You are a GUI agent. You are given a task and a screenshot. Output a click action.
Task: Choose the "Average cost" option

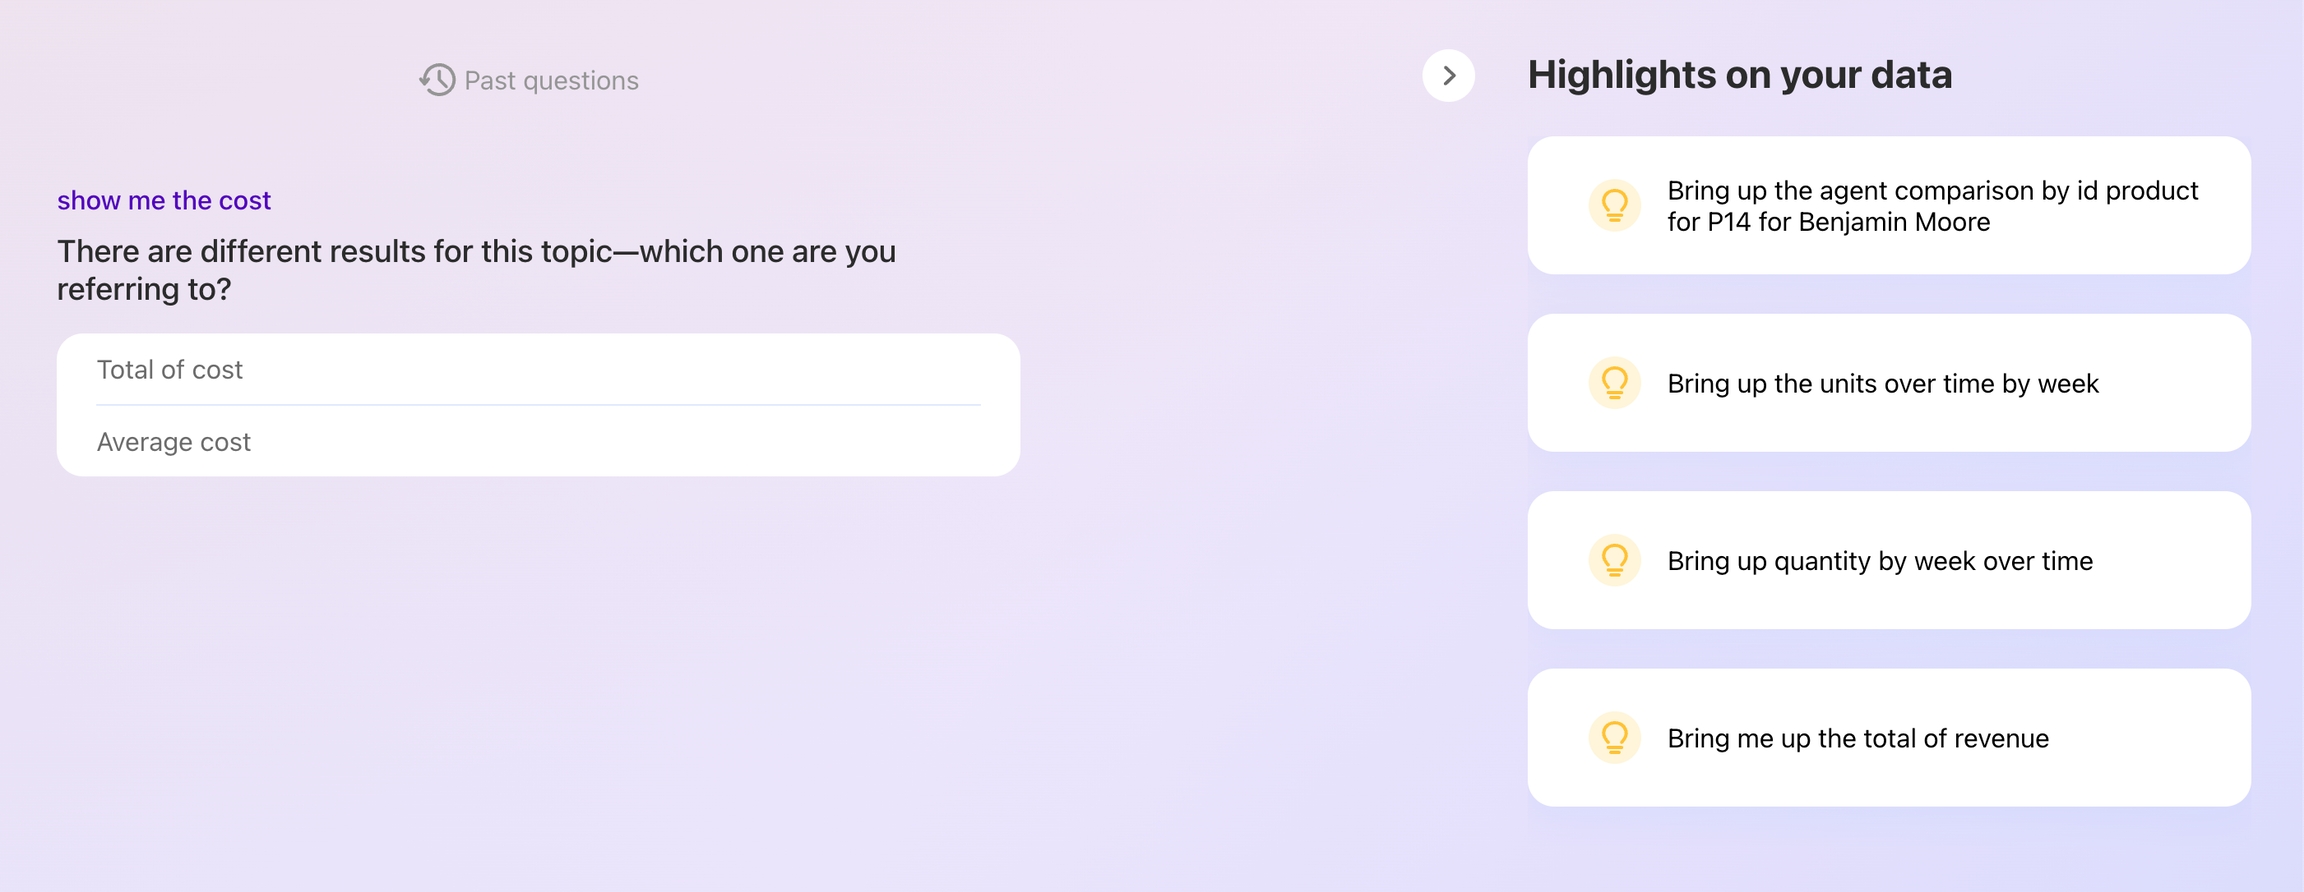click(x=174, y=442)
